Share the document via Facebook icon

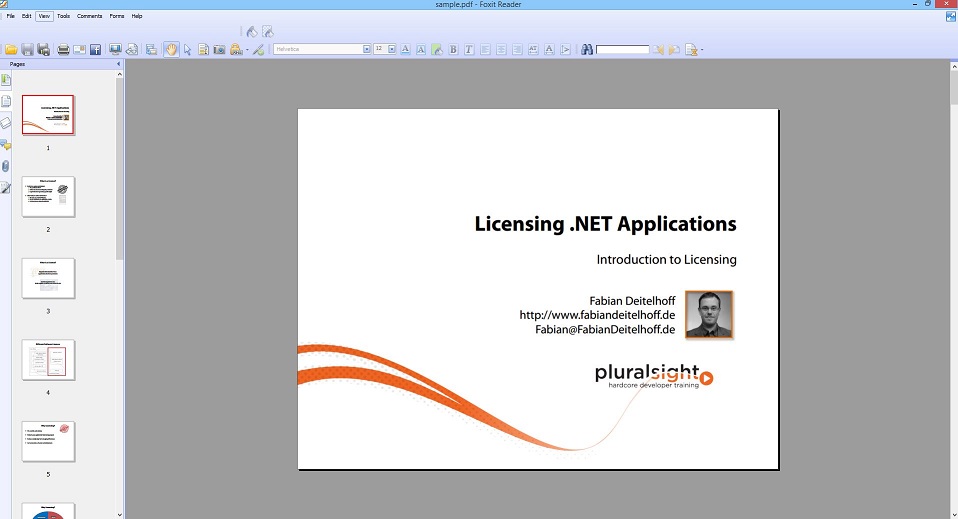coord(95,49)
